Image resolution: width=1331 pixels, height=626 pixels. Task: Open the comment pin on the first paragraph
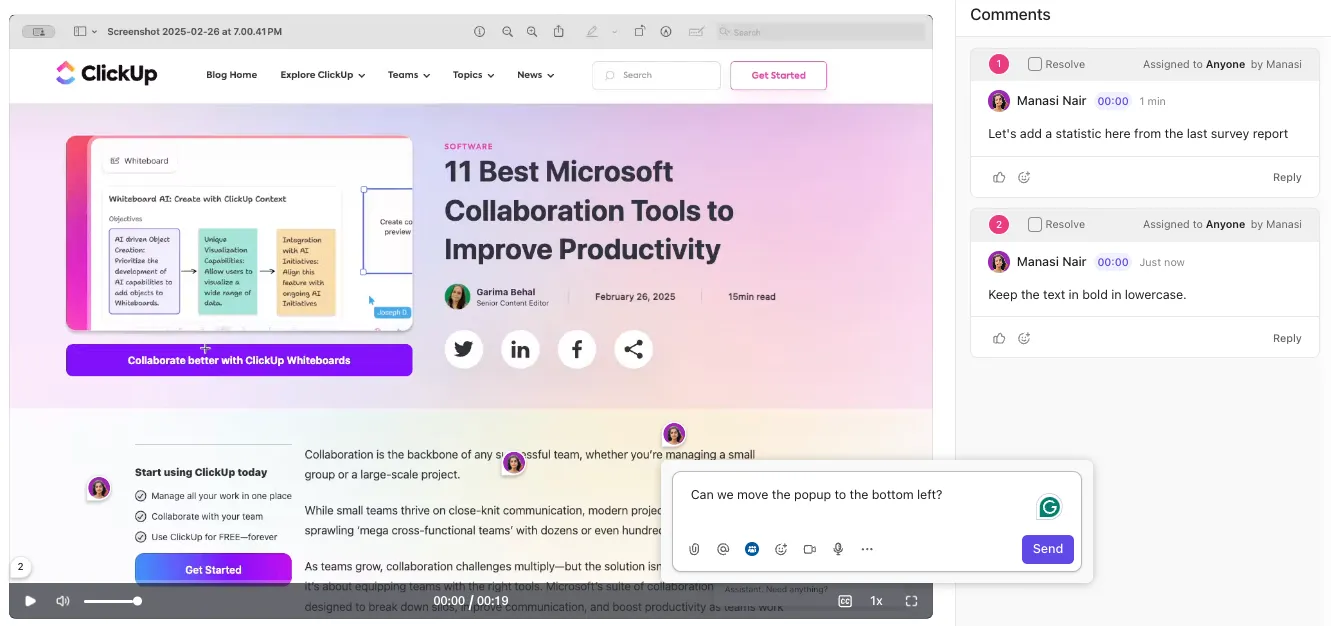[x=514, y=463]
